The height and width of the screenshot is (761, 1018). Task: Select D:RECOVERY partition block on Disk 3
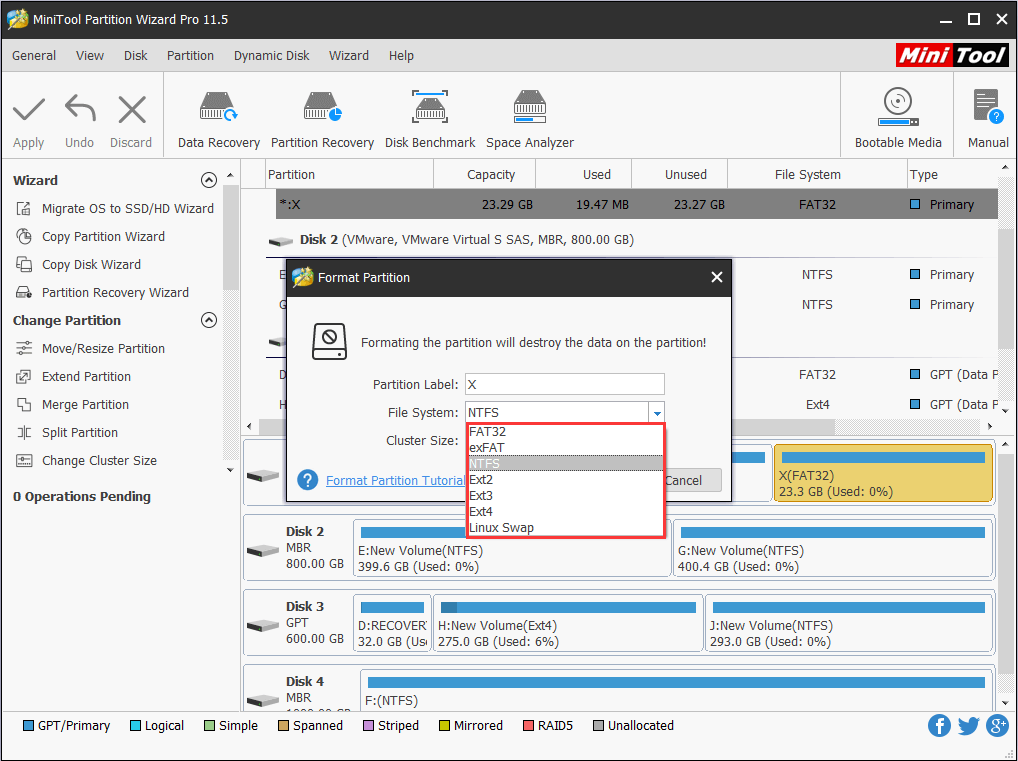coord(392,623)
